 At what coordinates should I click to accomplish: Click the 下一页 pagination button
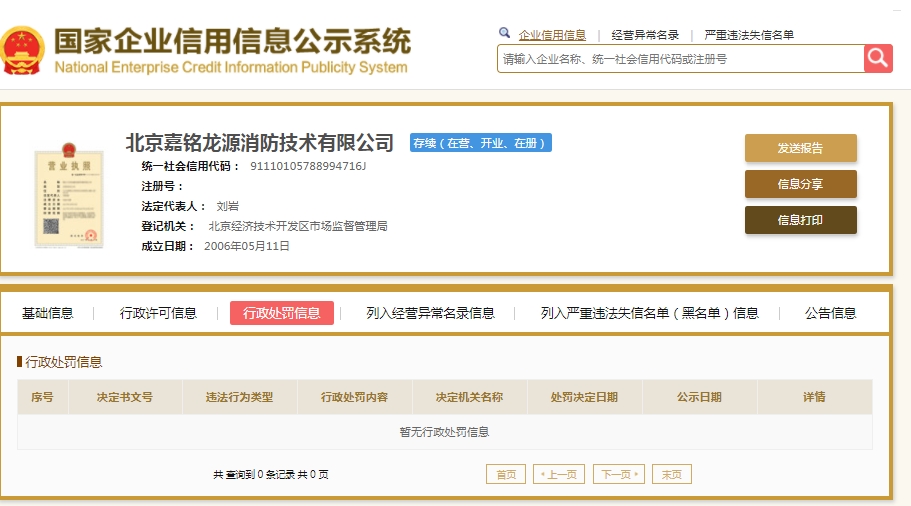pos(619,474)
